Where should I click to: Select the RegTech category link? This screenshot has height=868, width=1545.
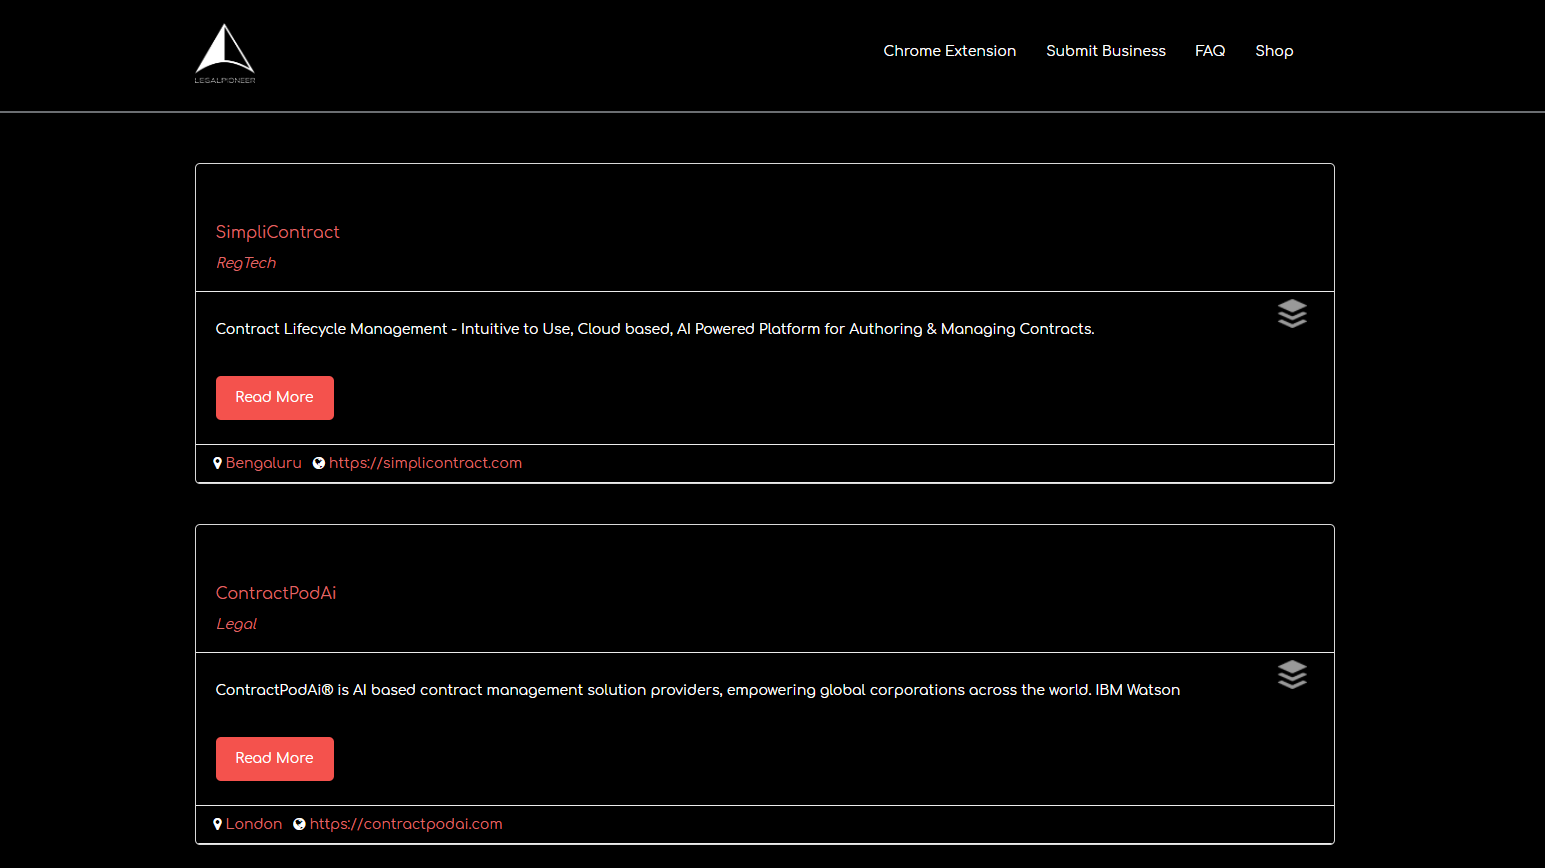coord(246,263)
